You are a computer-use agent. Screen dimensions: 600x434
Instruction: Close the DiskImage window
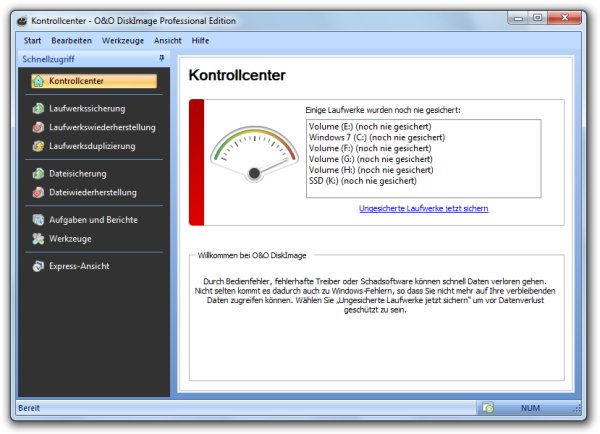(x=565, y=18)
